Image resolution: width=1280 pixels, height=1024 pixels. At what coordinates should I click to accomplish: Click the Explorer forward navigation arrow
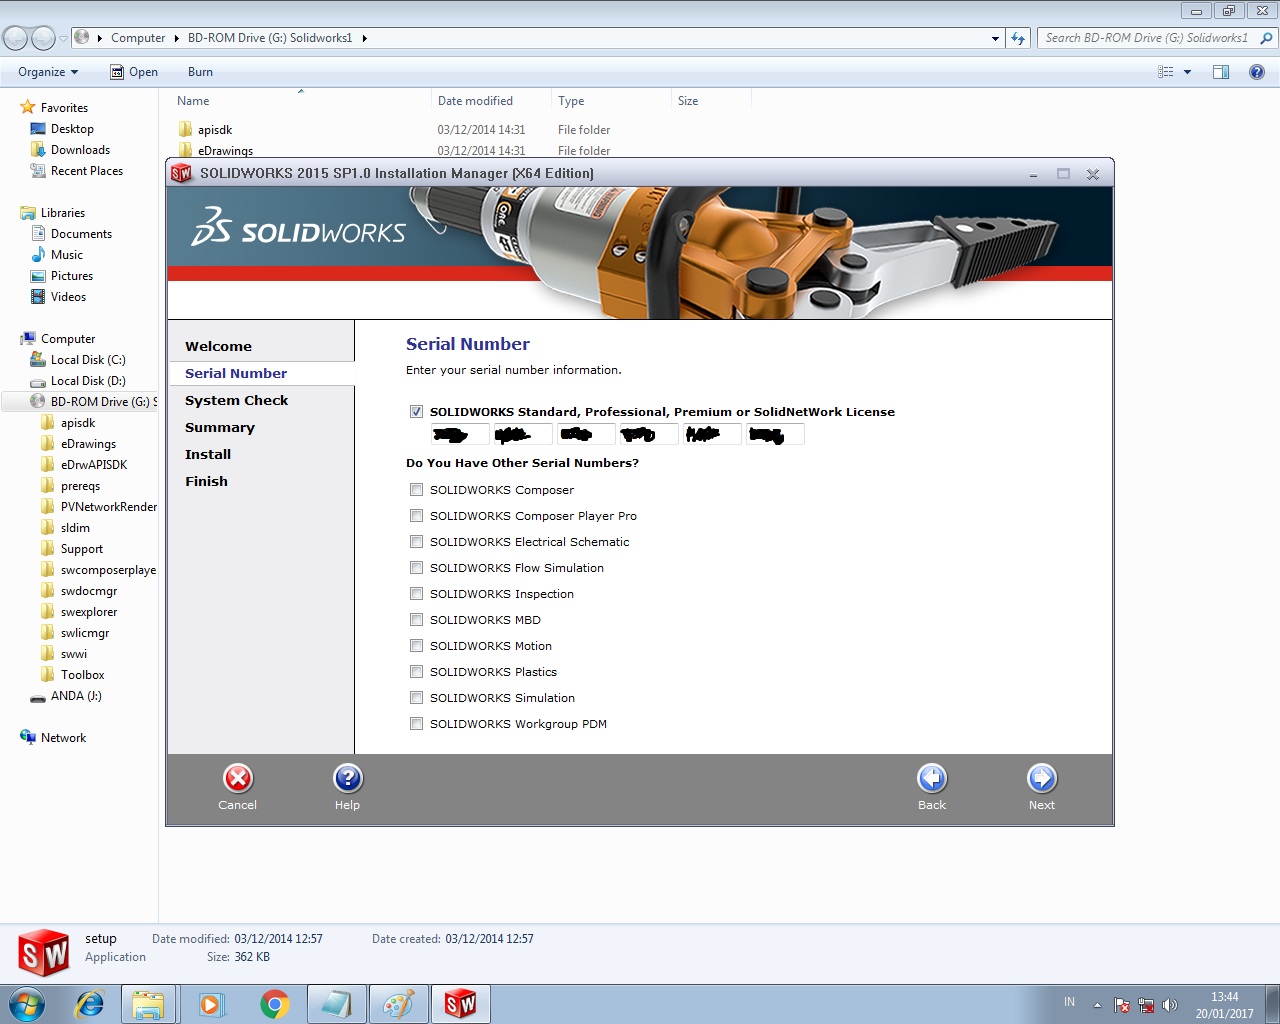(x=43, y=38)
